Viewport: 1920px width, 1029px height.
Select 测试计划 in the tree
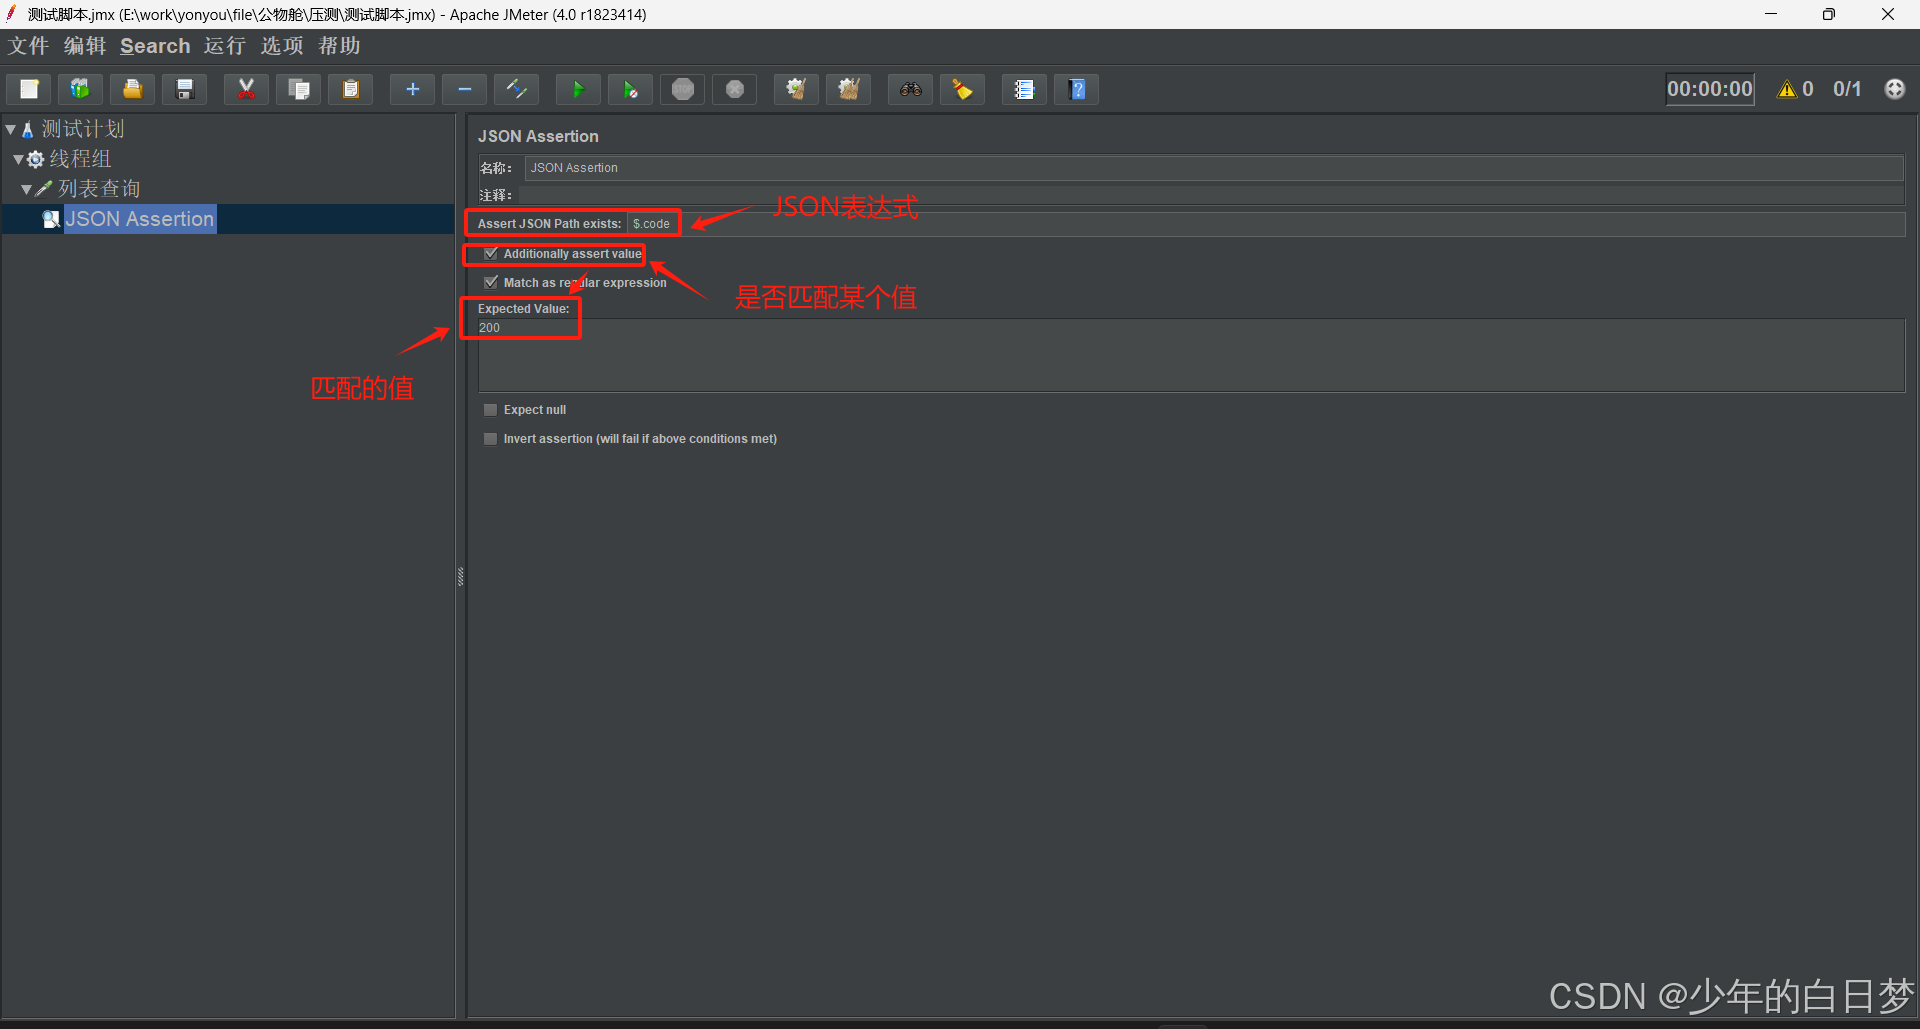(83, 129)
